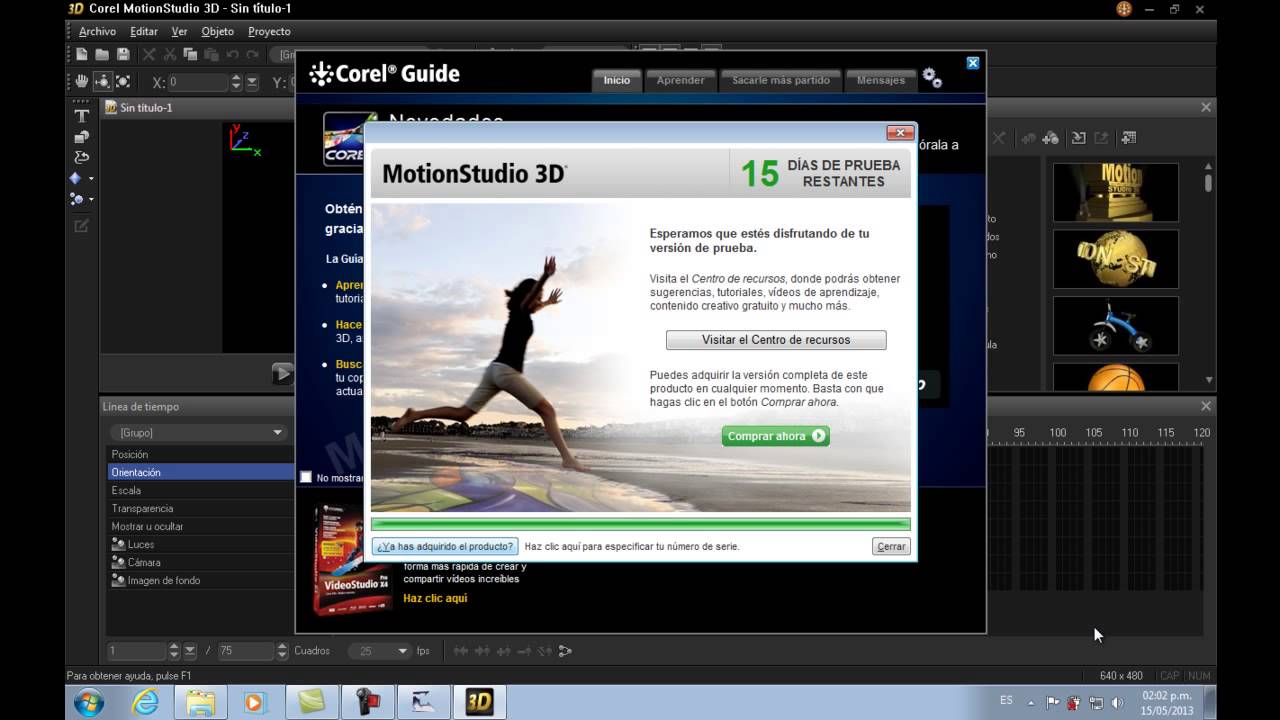
Task: Click Cerrar button in trial dialog
Action: point(890,546)
